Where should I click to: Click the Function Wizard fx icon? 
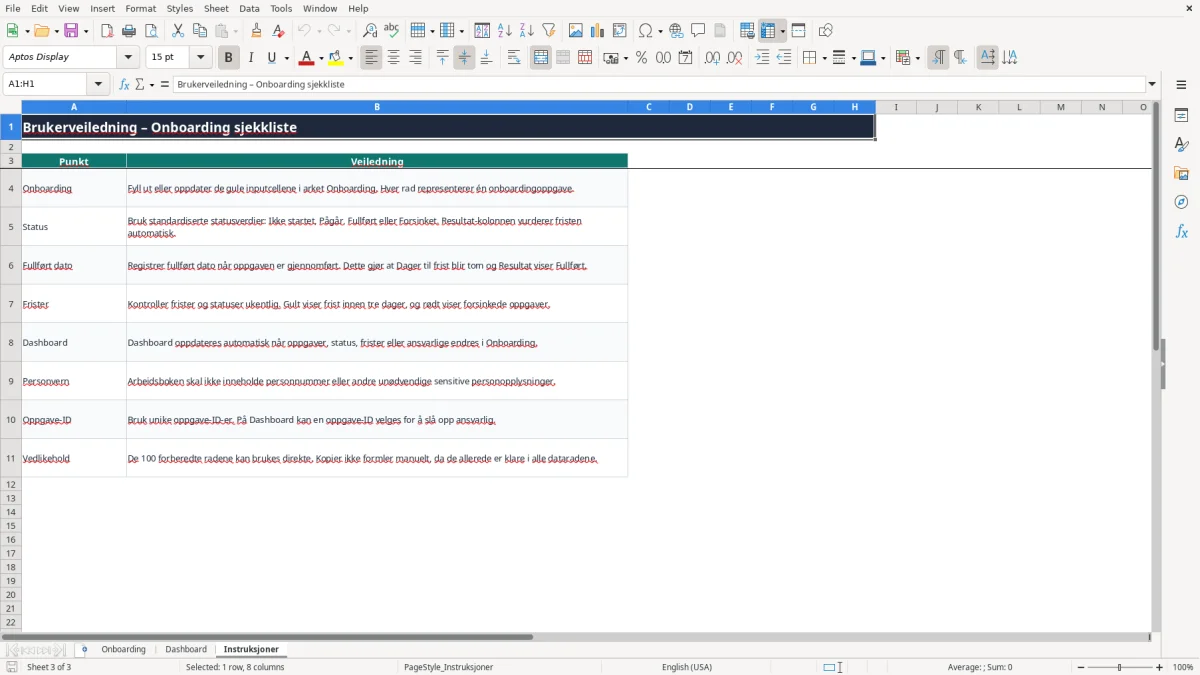point(124,85)
